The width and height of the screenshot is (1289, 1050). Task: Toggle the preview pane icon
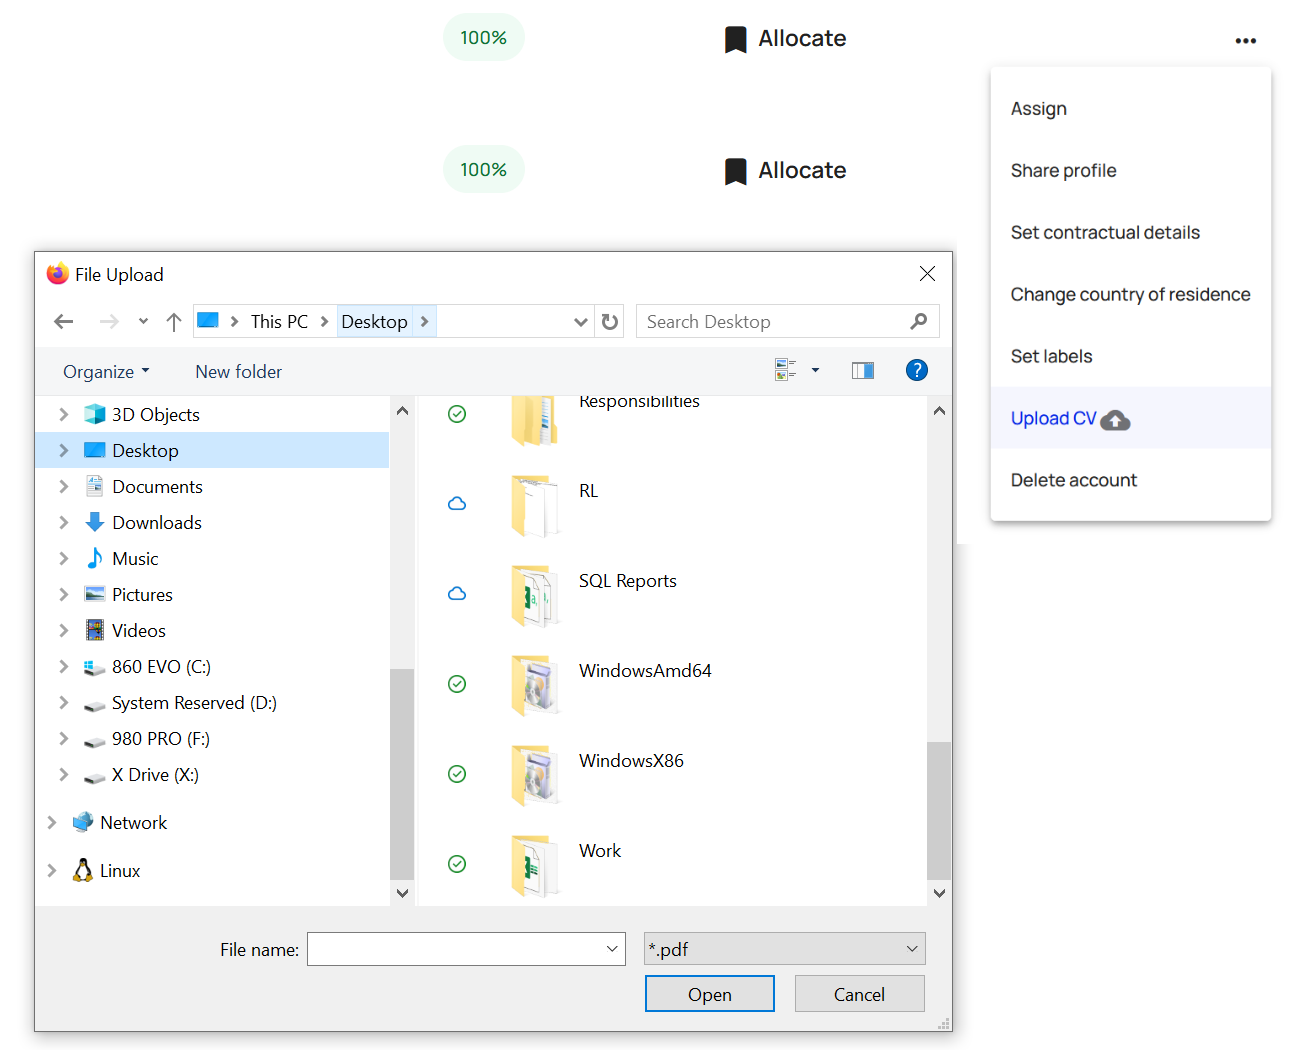coord(863,371)
